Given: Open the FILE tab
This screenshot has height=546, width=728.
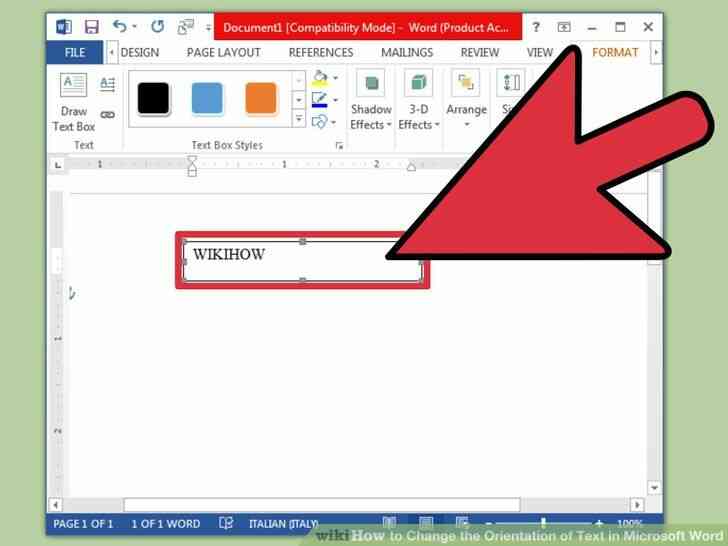Looking at the screenshot, I should point(75,52).
